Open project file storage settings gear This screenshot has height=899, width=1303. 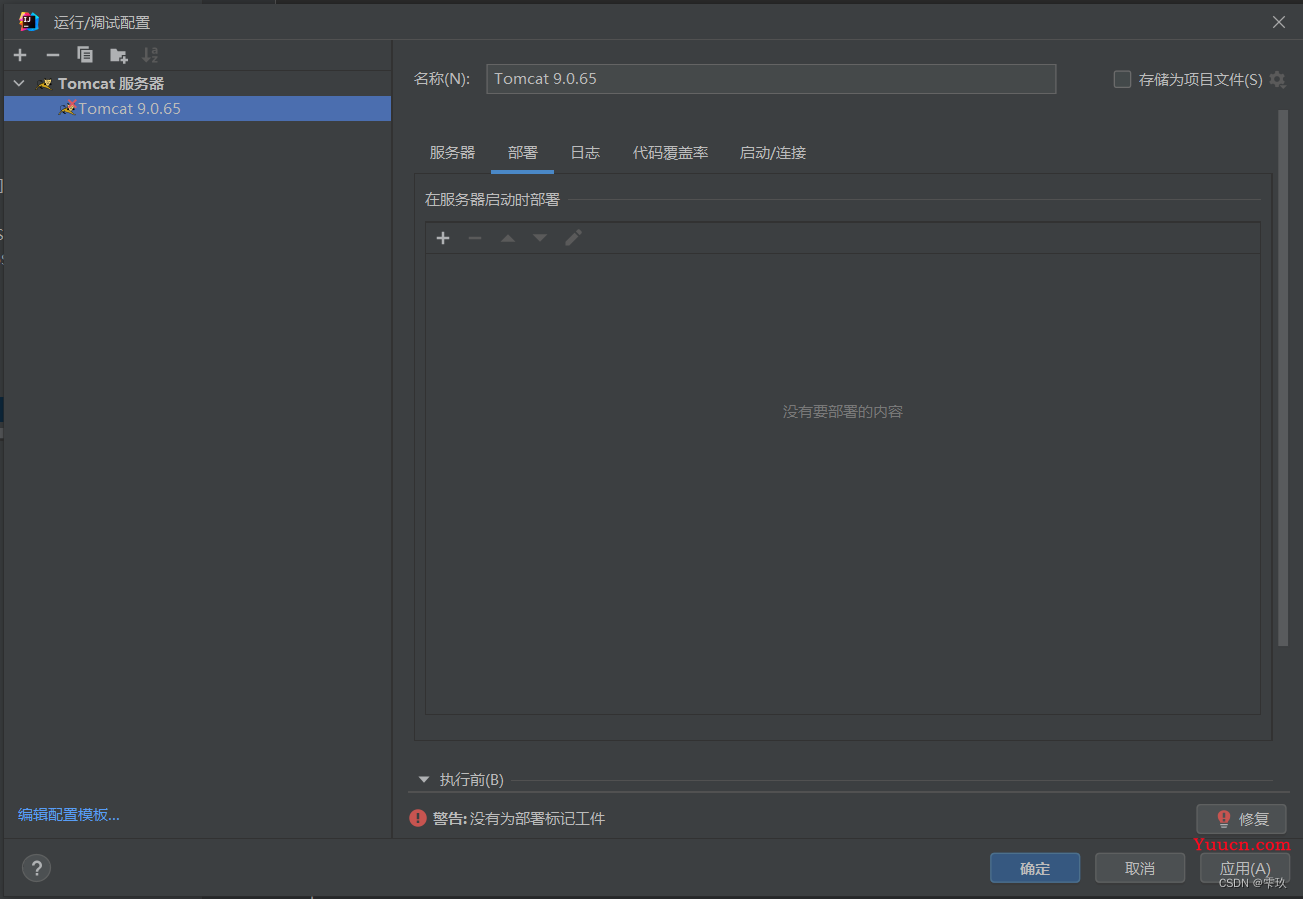[x=1277, y=79]
